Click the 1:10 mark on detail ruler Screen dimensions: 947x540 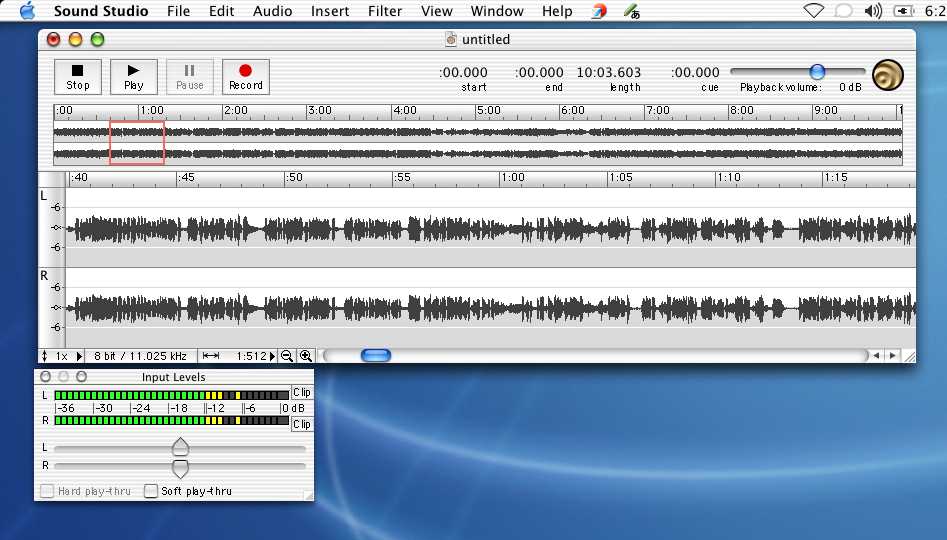[729, 178]
